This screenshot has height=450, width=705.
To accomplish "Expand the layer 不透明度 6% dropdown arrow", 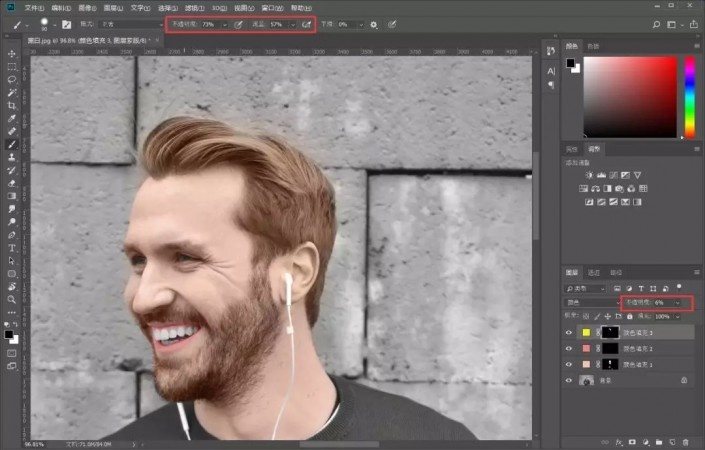I will 678,302.
